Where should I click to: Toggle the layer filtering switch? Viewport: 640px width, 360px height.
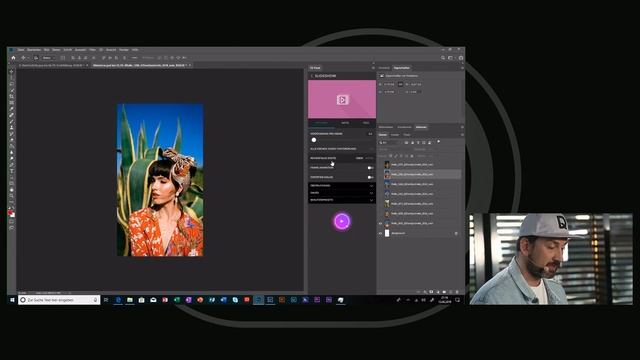coord(439,142)
